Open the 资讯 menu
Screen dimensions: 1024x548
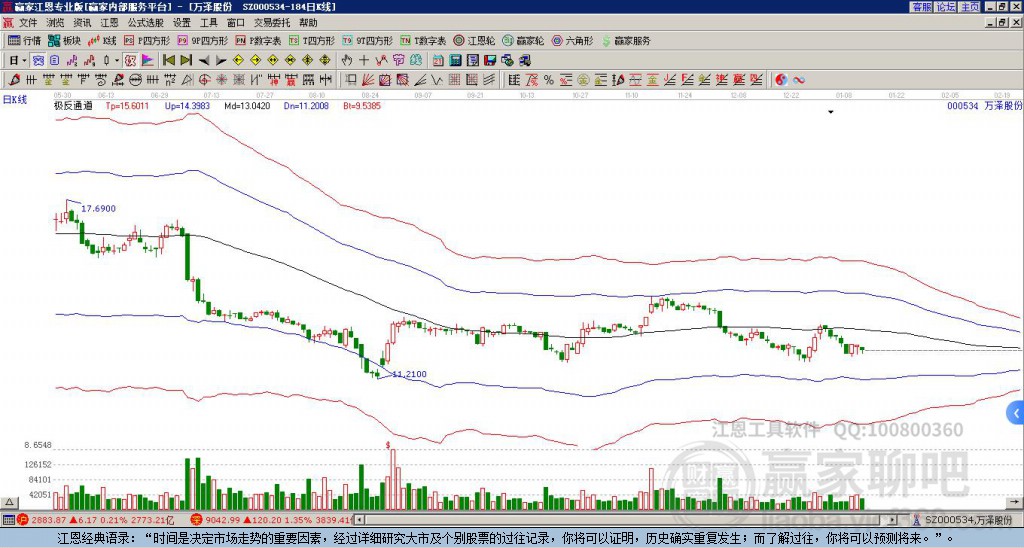coord(82,23)
